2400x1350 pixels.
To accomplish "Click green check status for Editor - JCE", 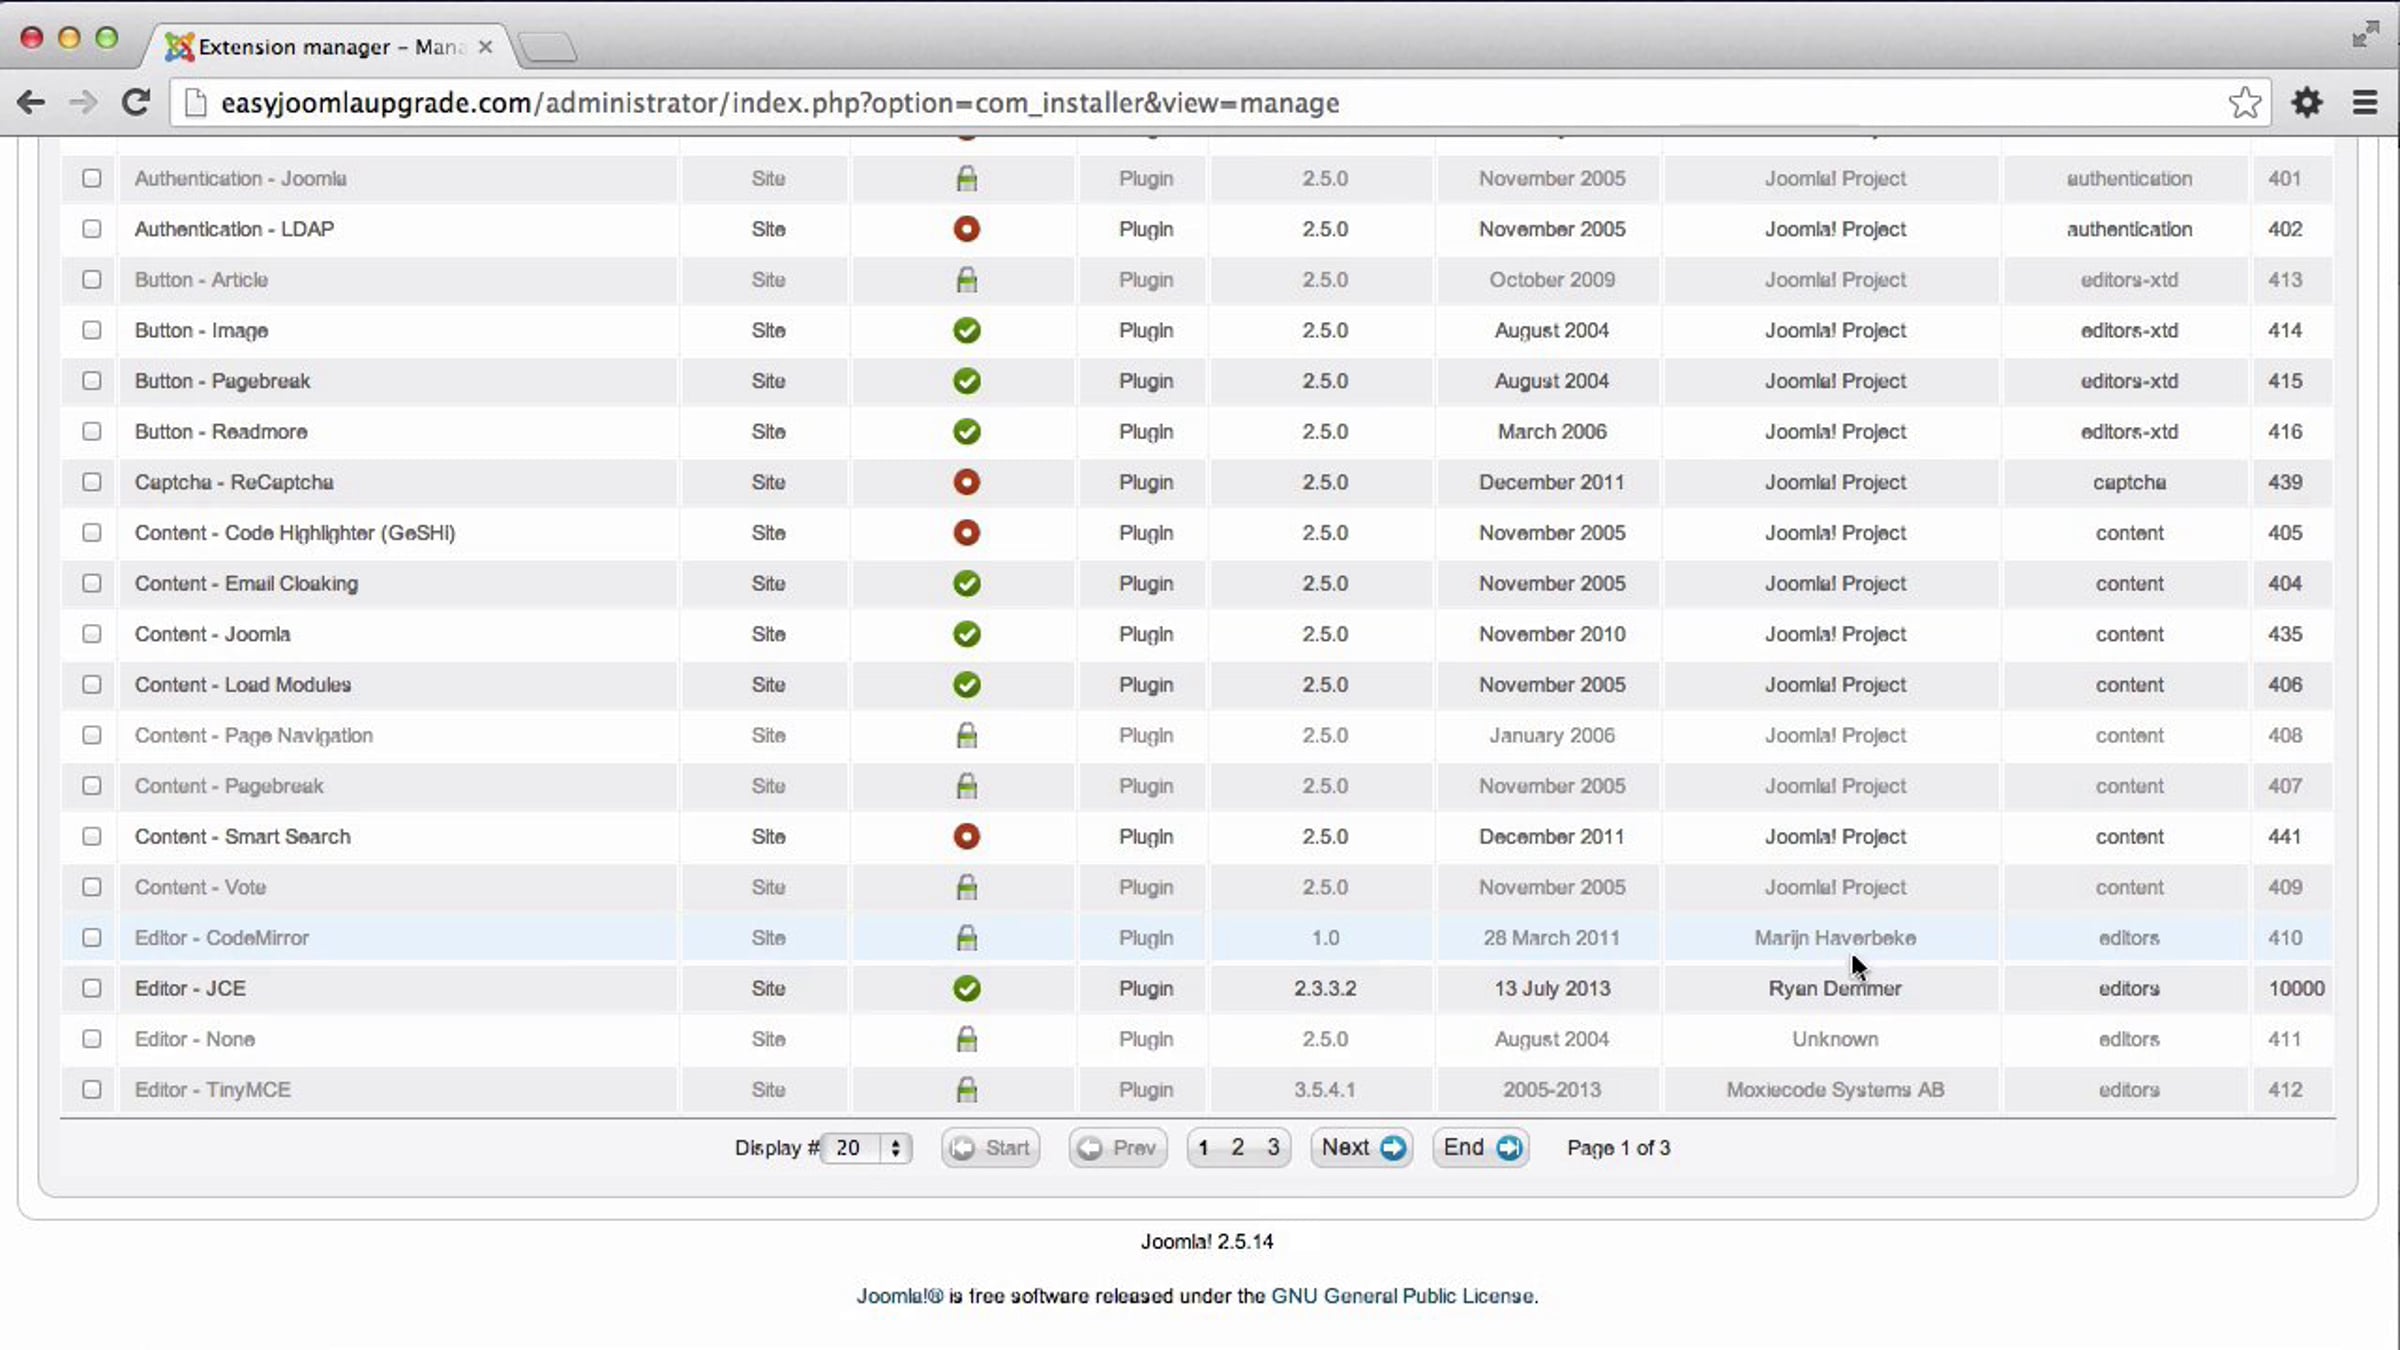I will tap(966, 988).
